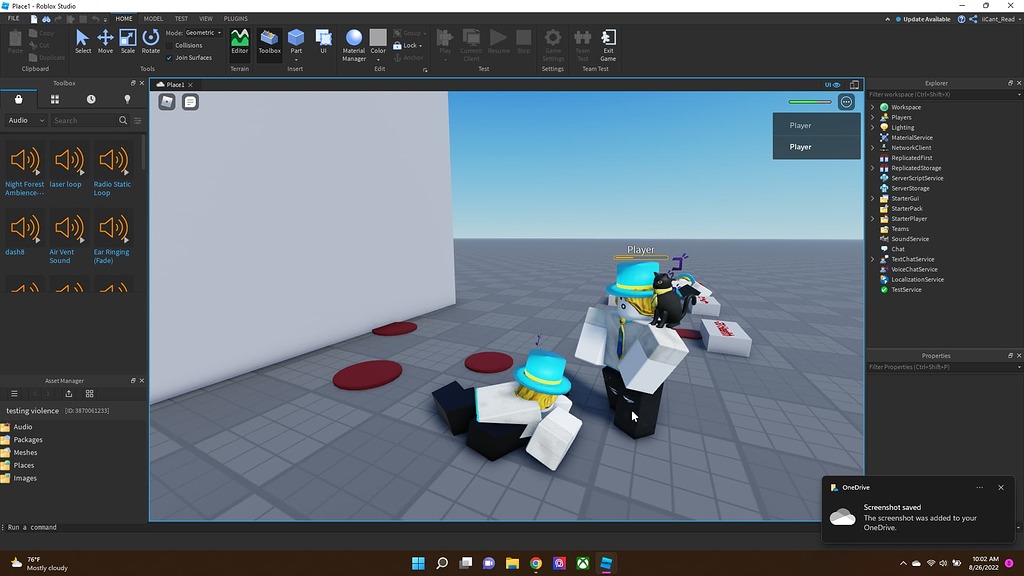Screen dimensions: 1024x576
Task: Switch to the Model ribbon tab
Action: 153,17
